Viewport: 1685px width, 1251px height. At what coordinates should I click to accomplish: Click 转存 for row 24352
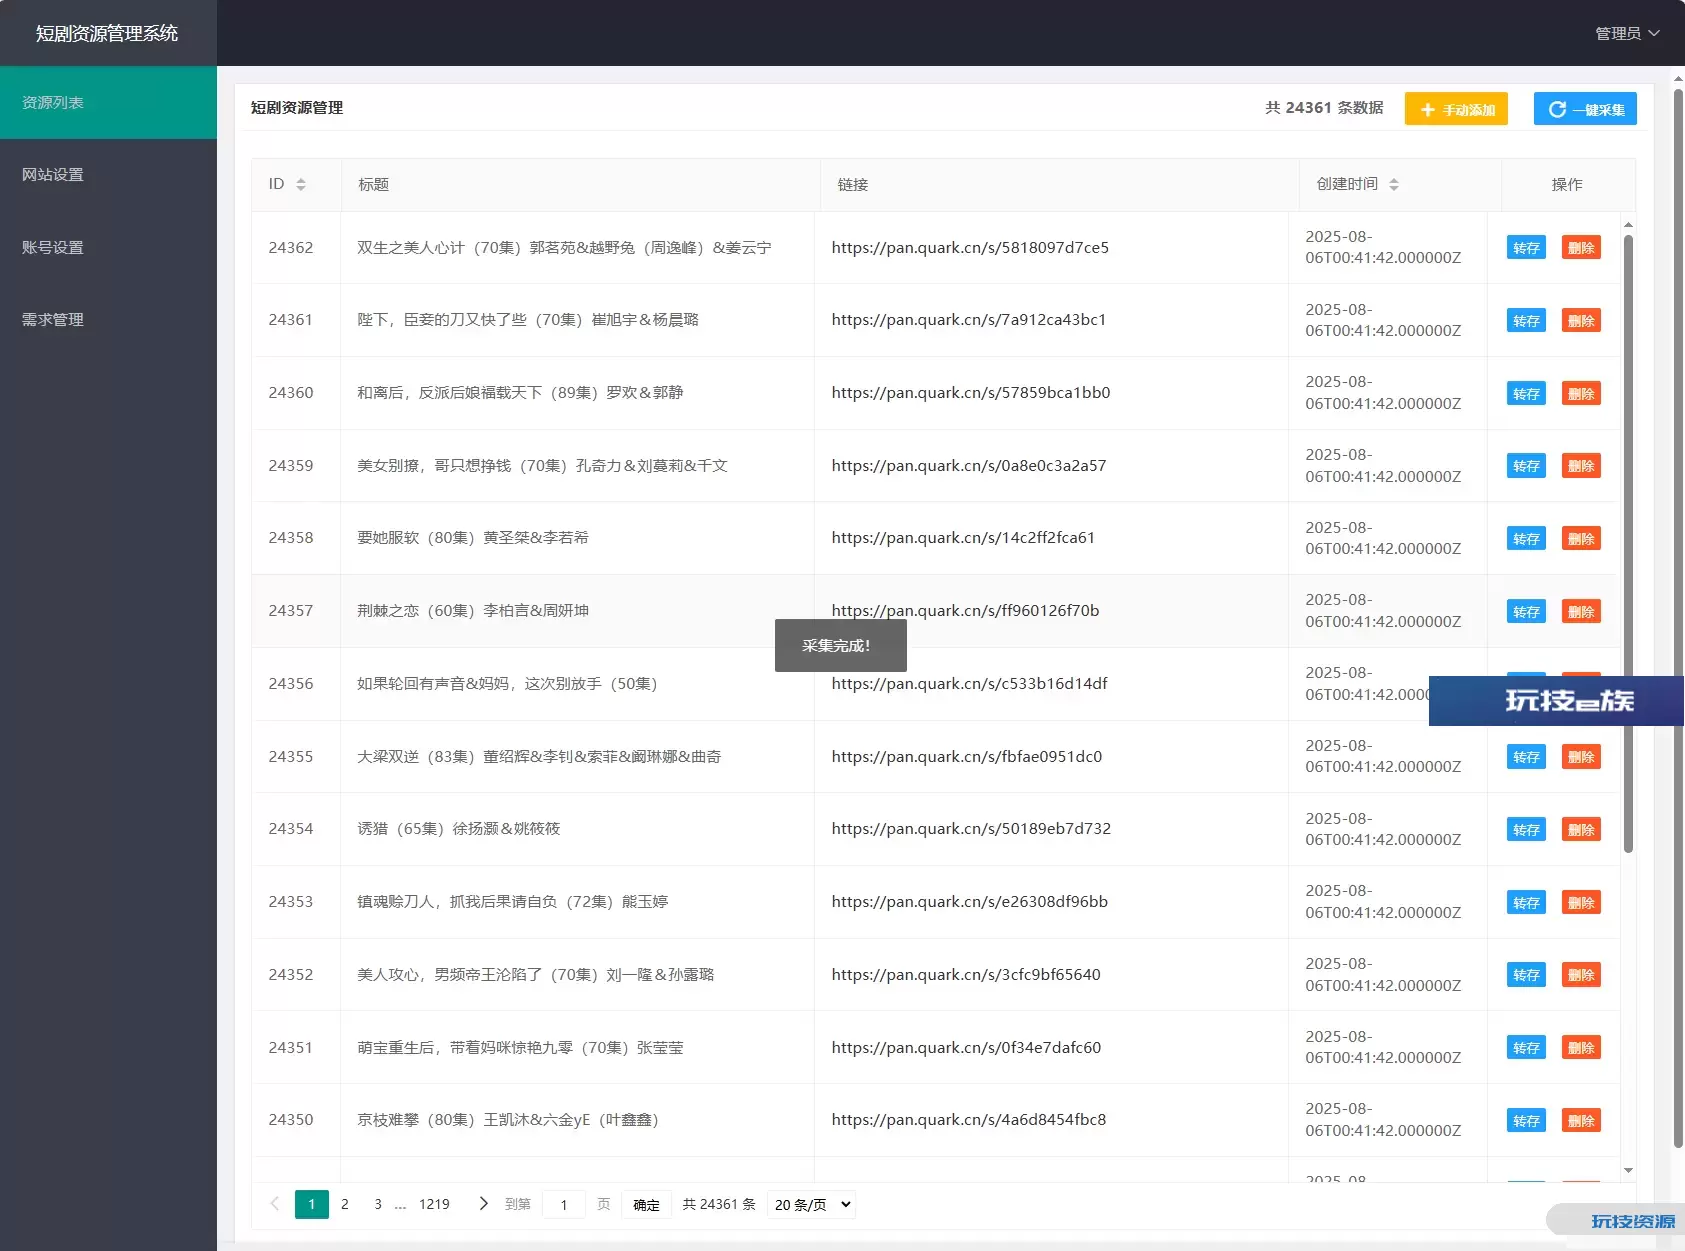pos(1526,975)
